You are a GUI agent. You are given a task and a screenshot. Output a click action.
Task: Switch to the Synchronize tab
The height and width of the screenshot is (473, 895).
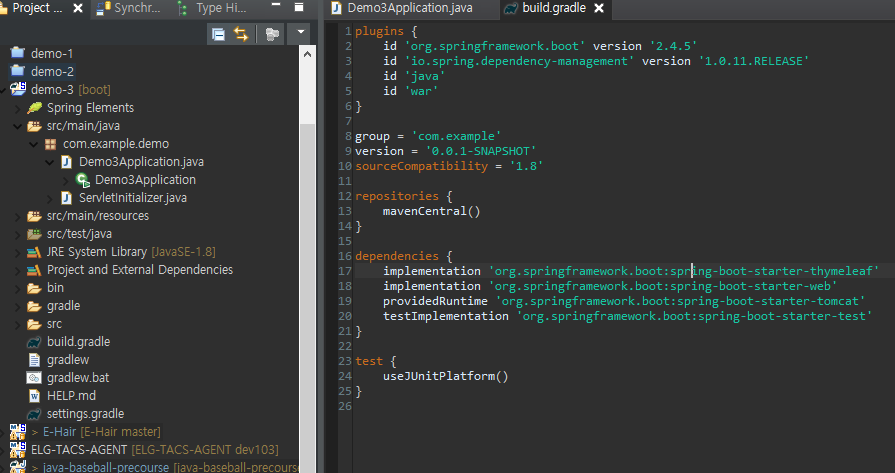tap(129, 8)
